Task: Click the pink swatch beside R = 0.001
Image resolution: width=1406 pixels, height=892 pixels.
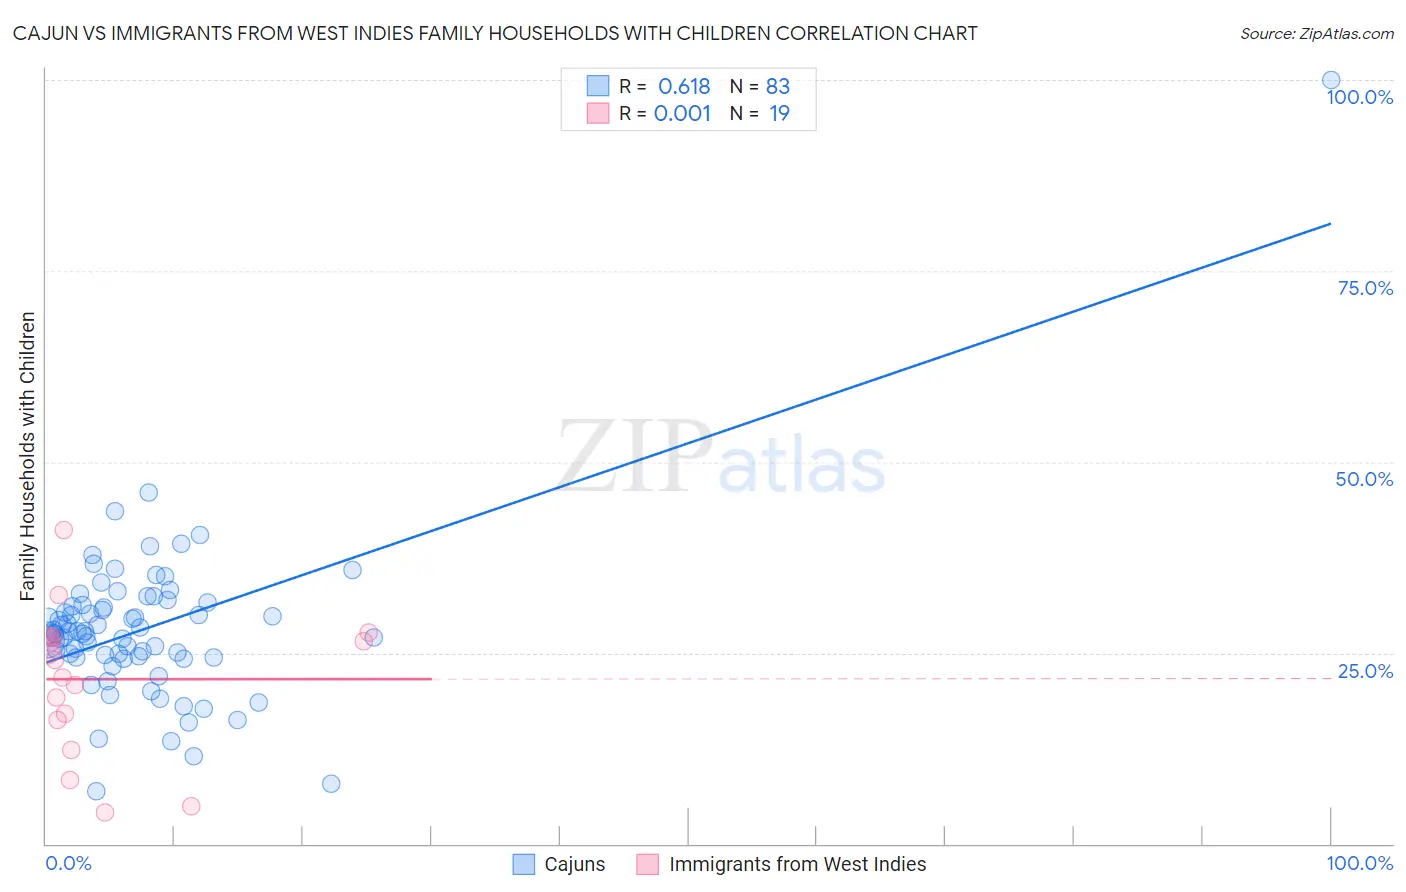Action: tap(598, 113)
